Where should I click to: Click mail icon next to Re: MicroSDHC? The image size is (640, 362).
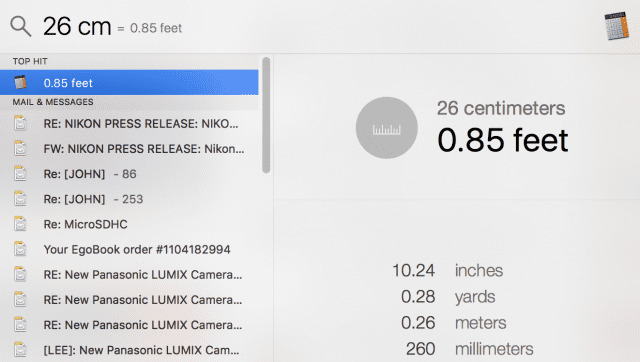pos(20,224)
